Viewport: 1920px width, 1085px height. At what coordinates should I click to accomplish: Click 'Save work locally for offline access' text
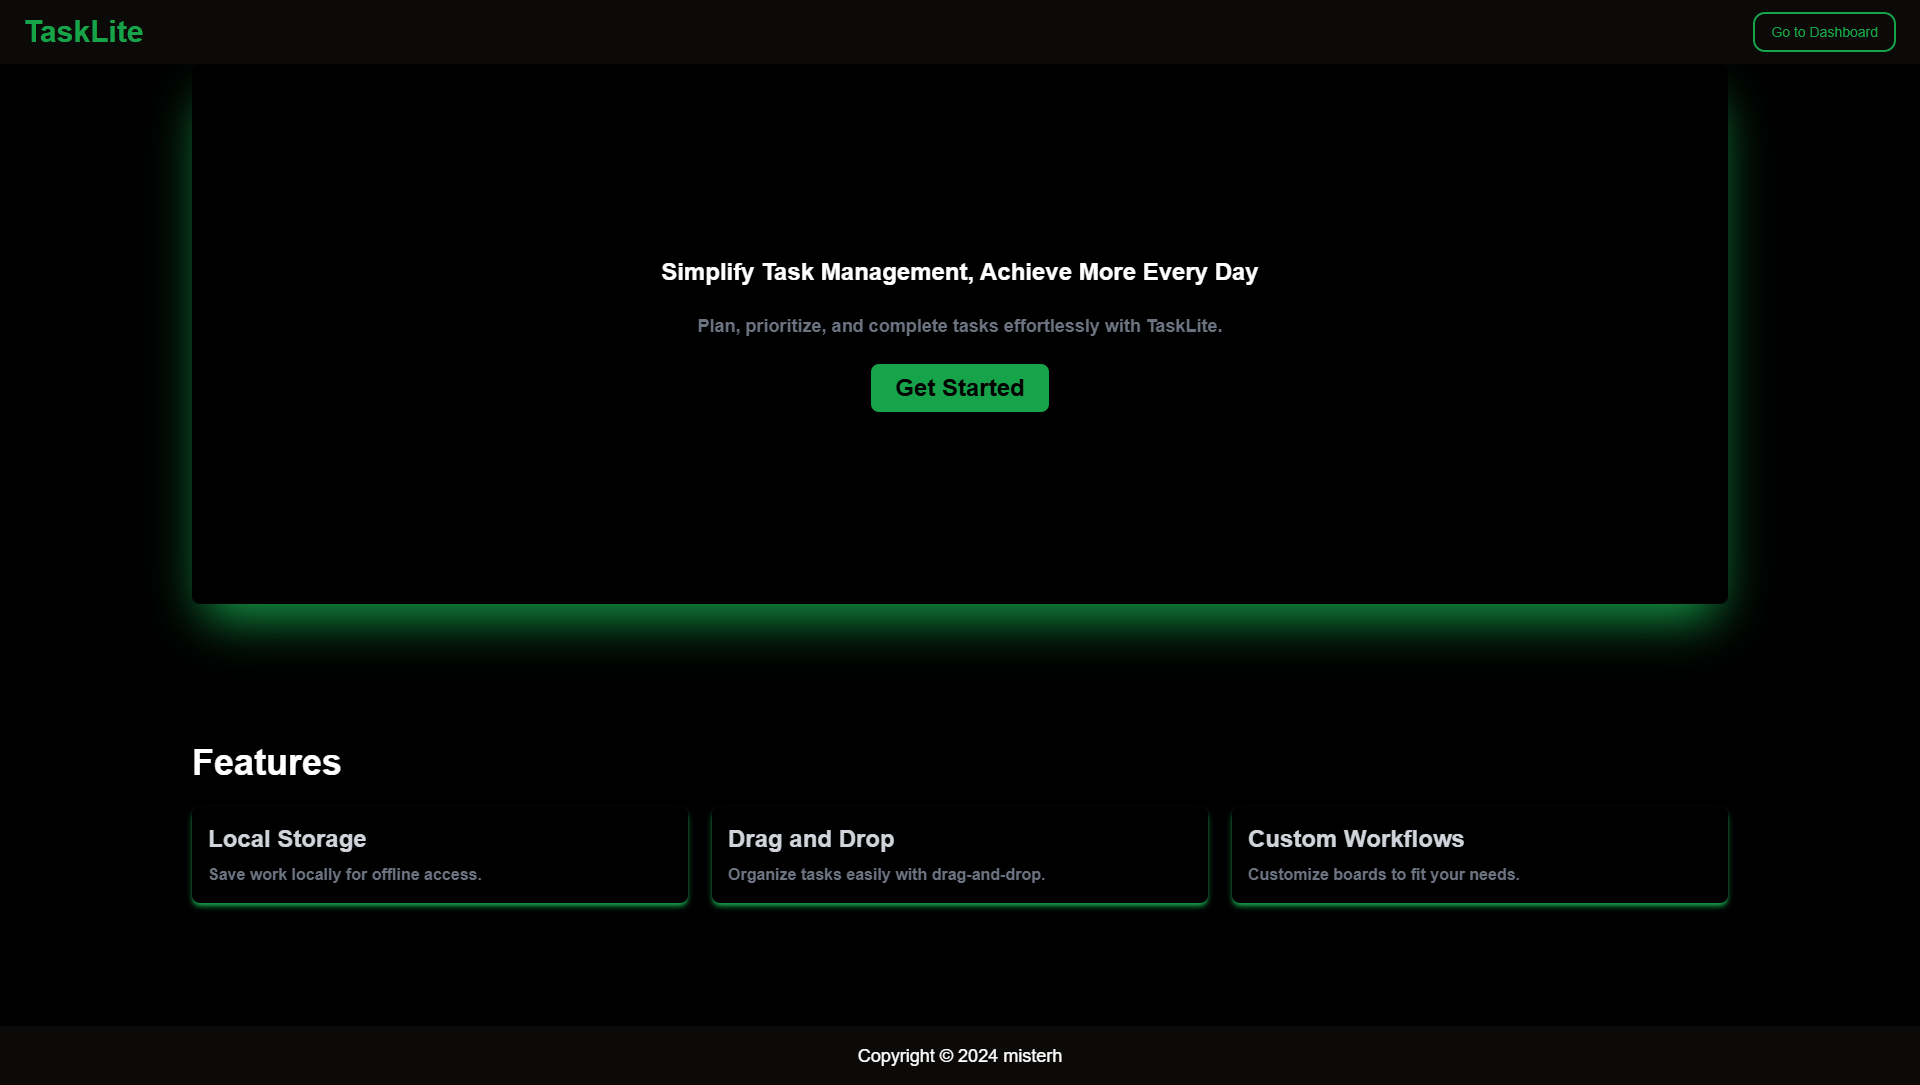pyautogui.click(x=344, y=874)
